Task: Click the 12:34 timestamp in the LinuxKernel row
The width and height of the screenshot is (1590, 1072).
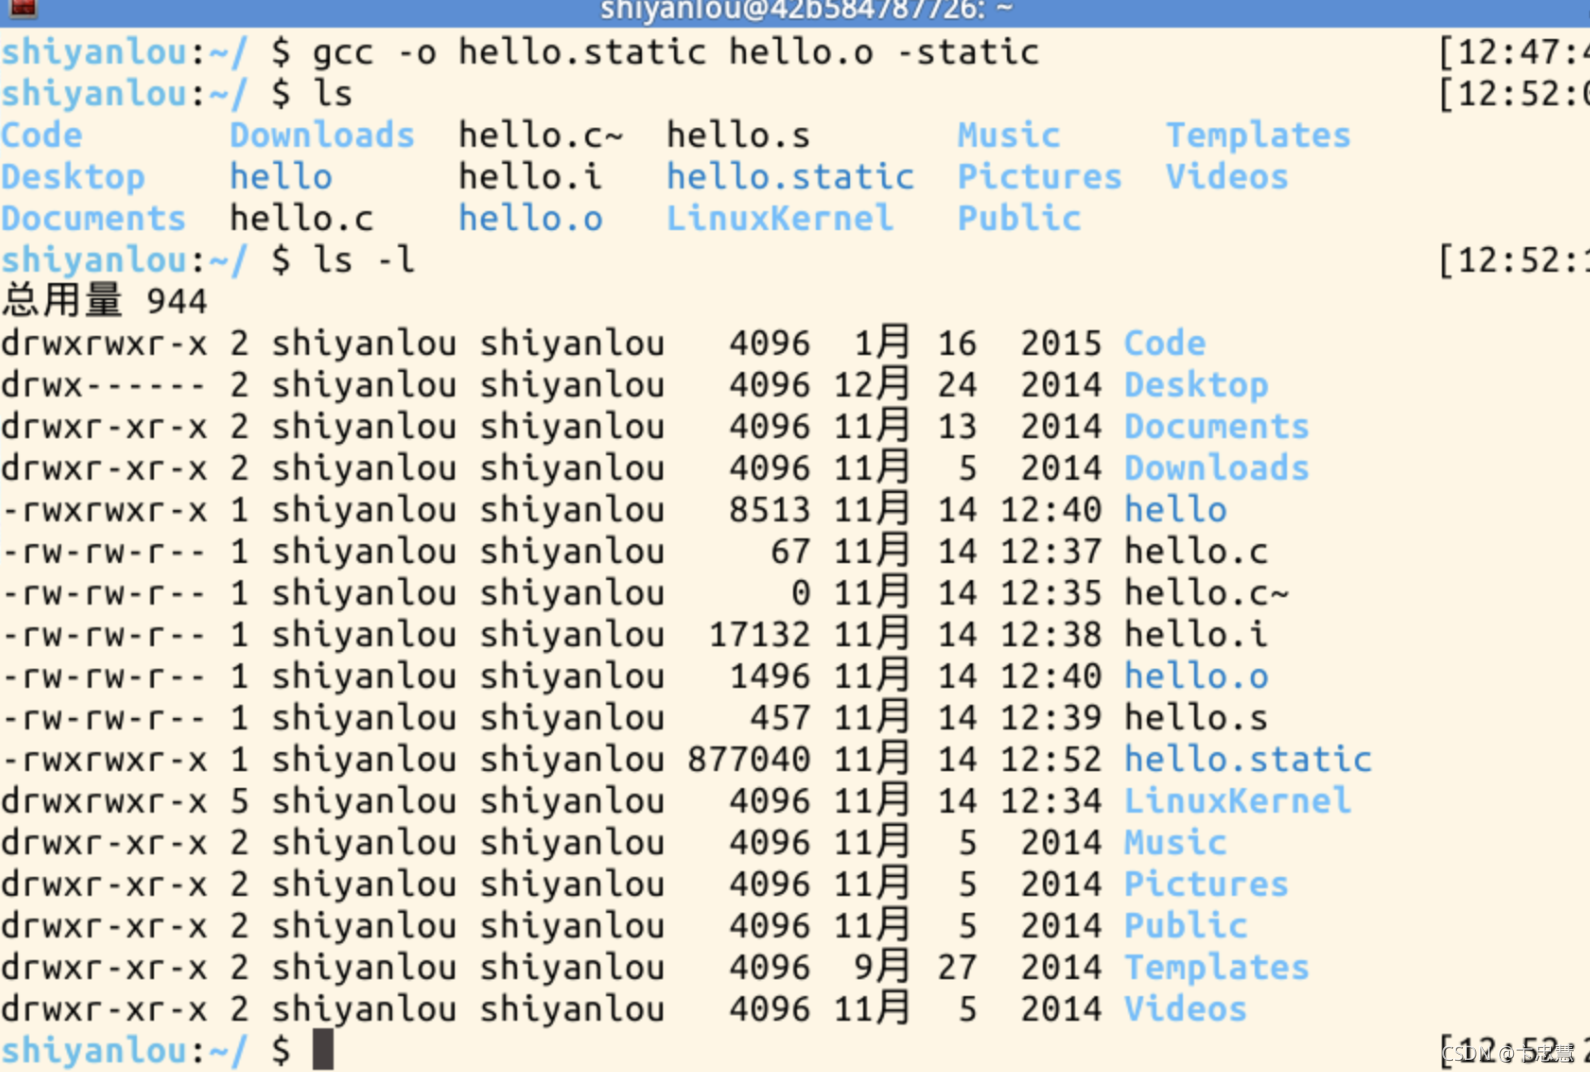Action: pos(1051,801)
